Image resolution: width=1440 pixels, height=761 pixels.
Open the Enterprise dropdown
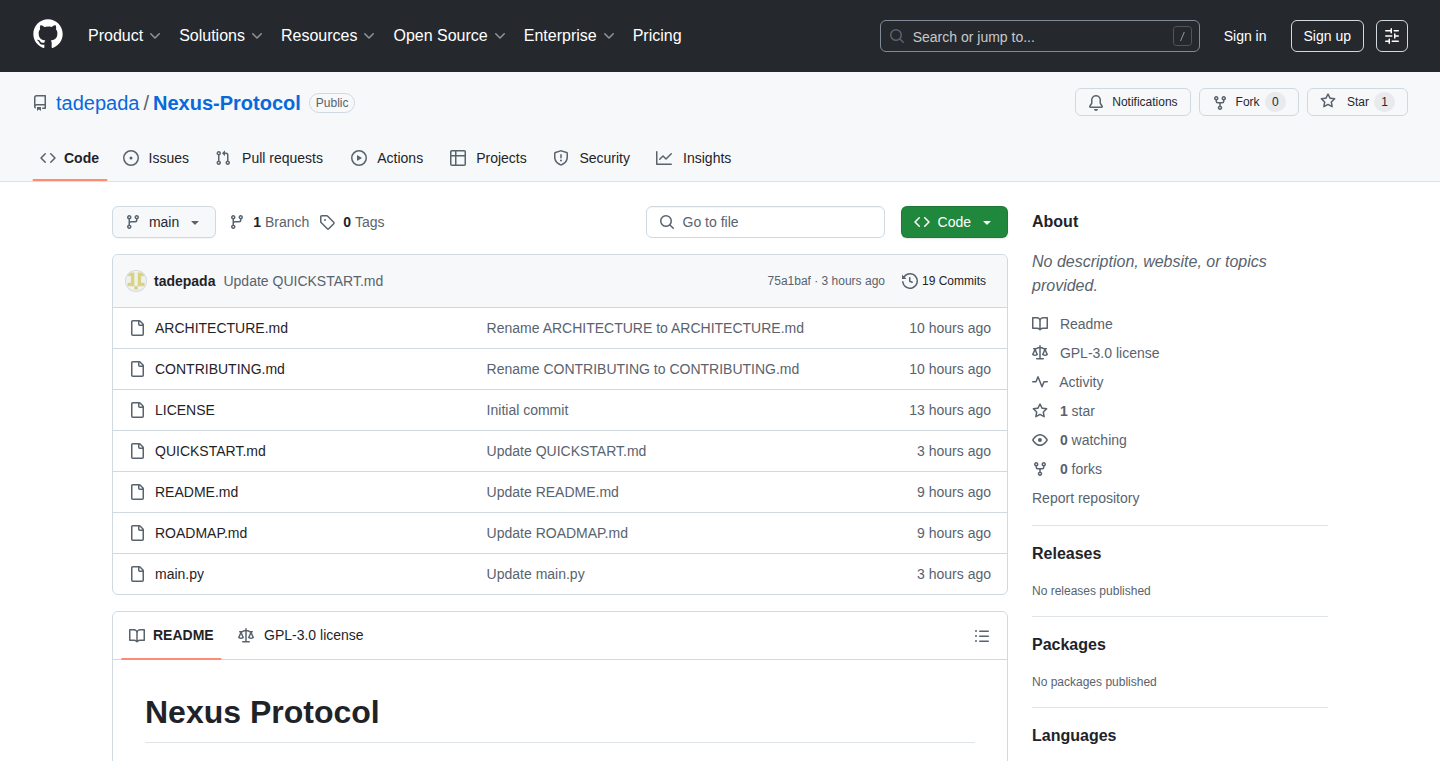click(x=569, y=36)
